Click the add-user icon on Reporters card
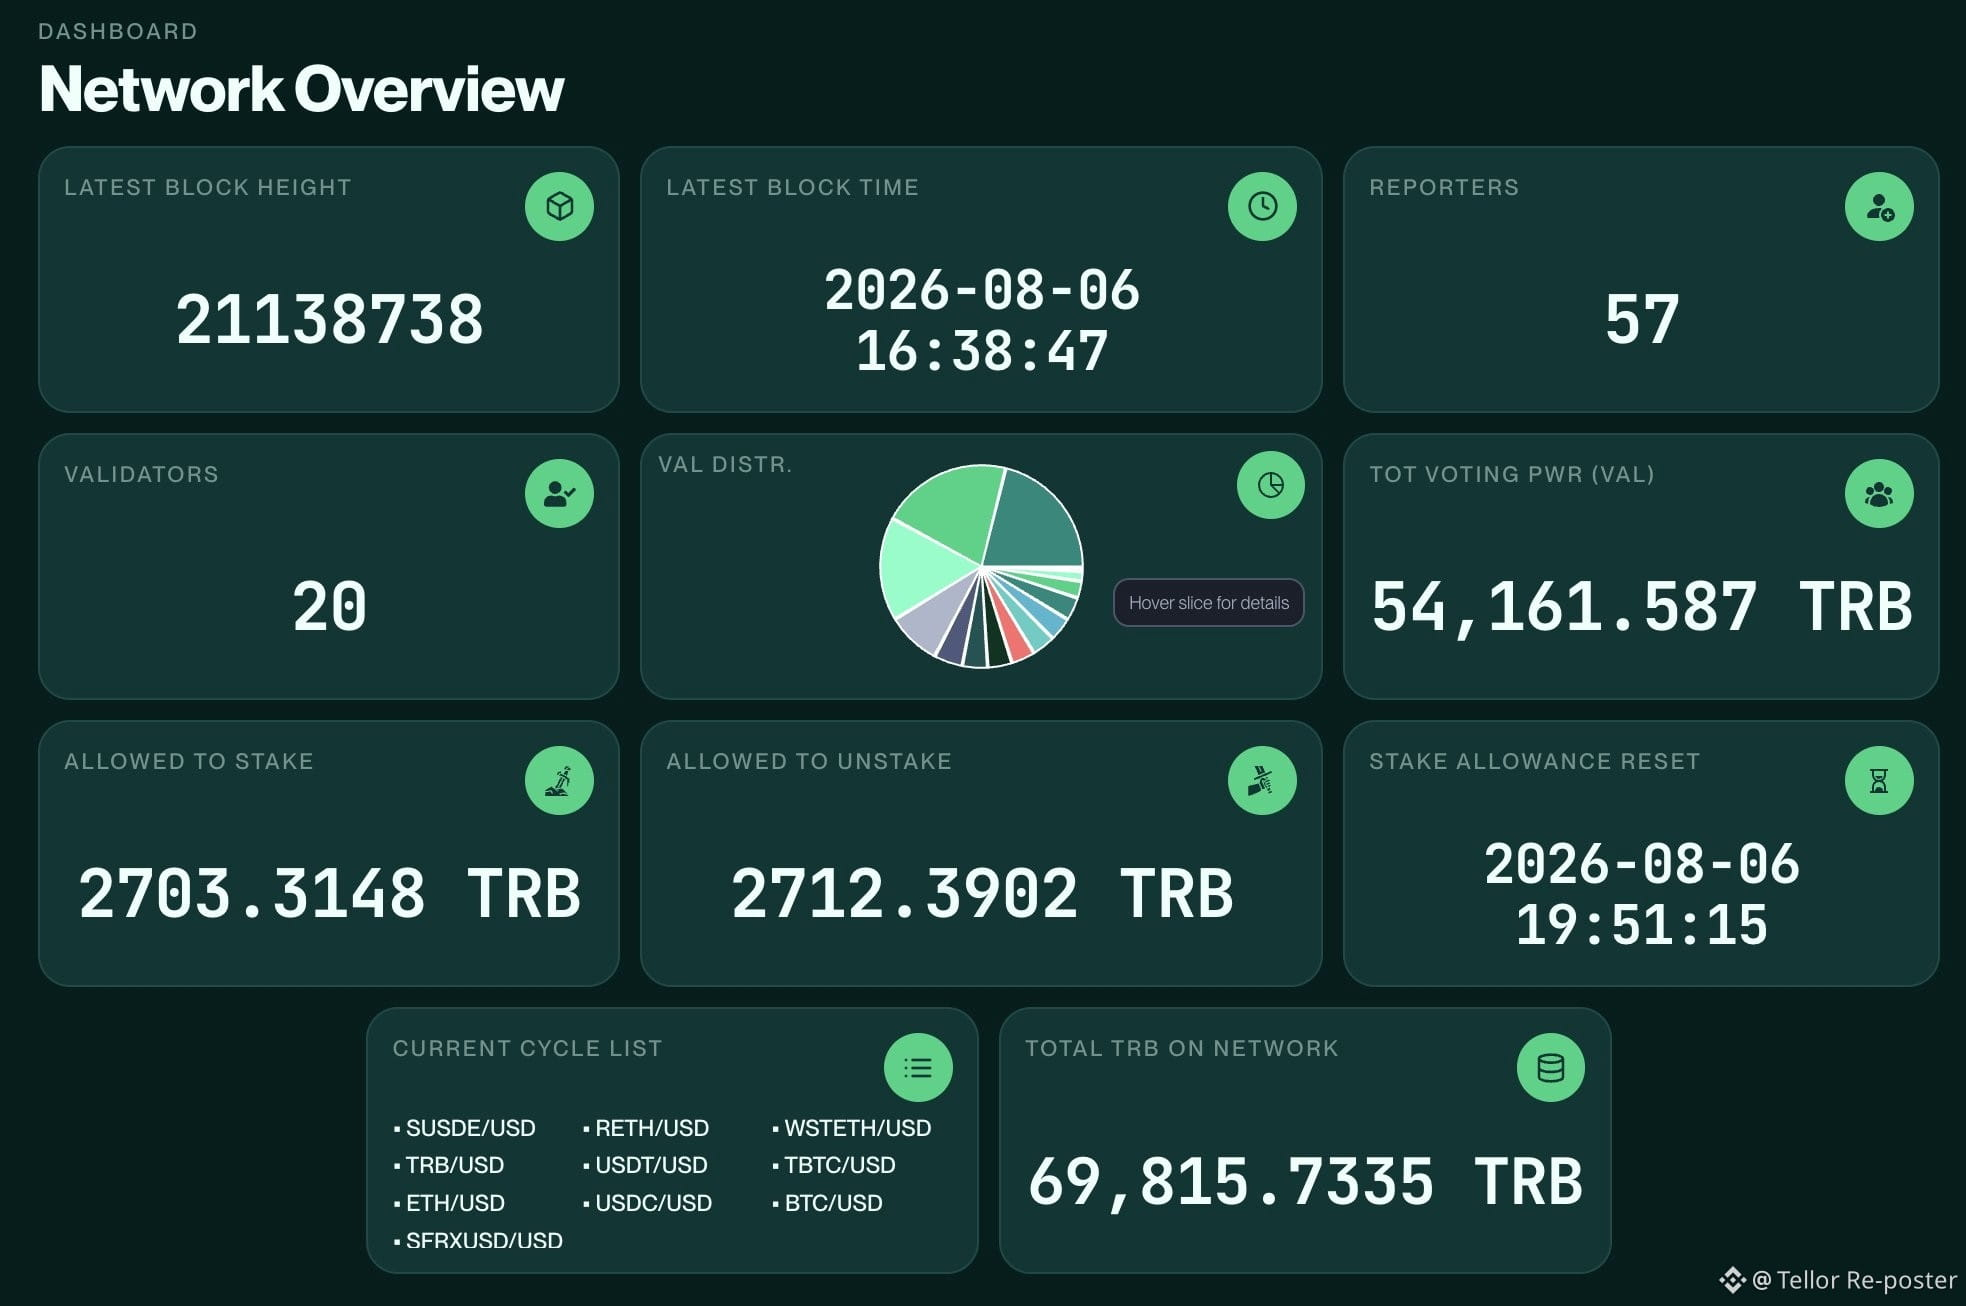 (1879, 206)
